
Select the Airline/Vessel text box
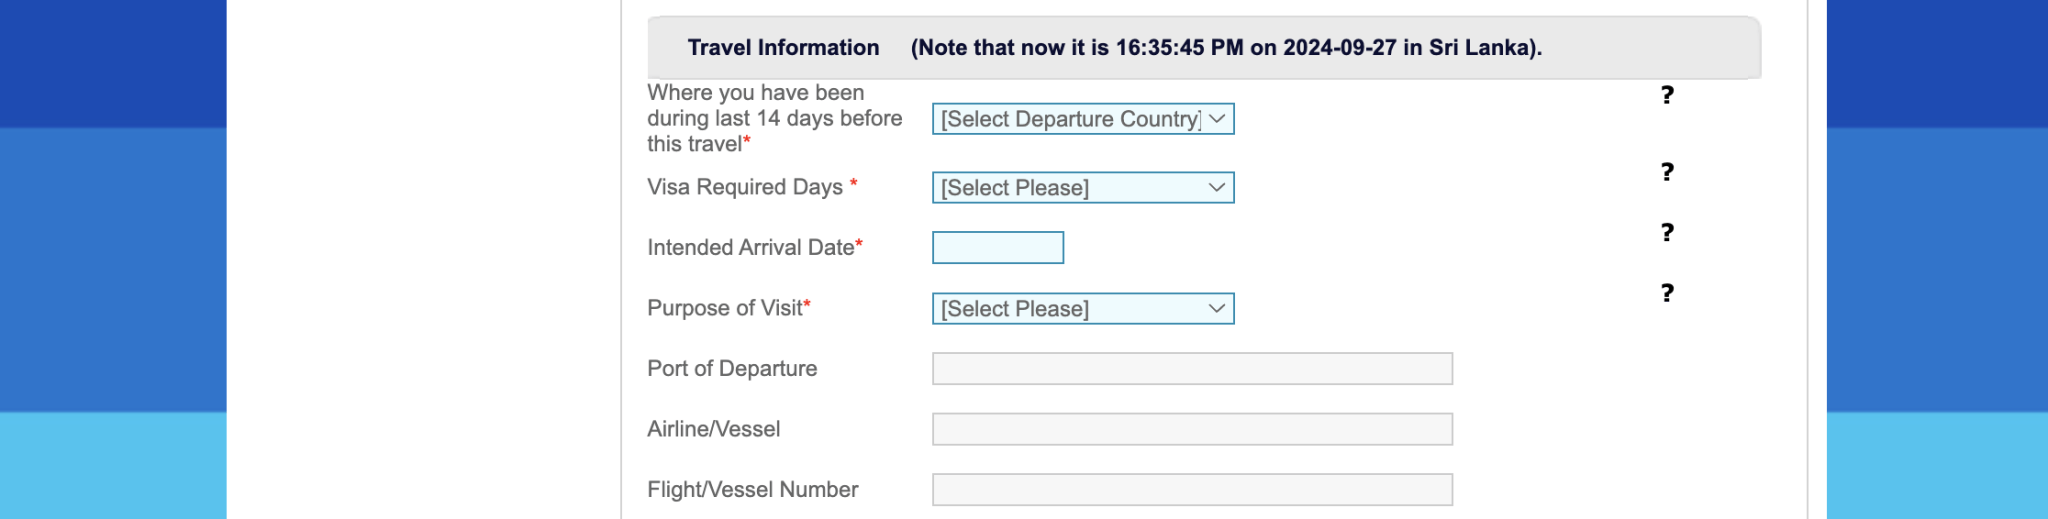point(1192,429)
